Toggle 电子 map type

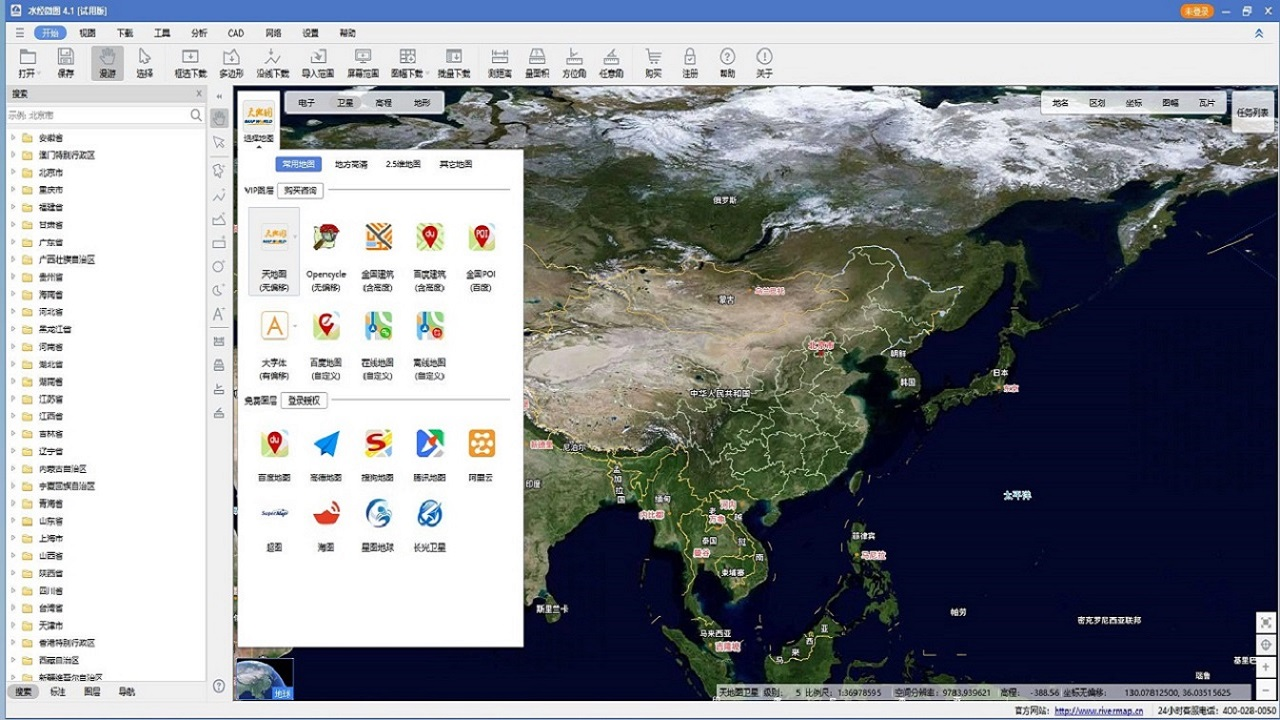306,103
